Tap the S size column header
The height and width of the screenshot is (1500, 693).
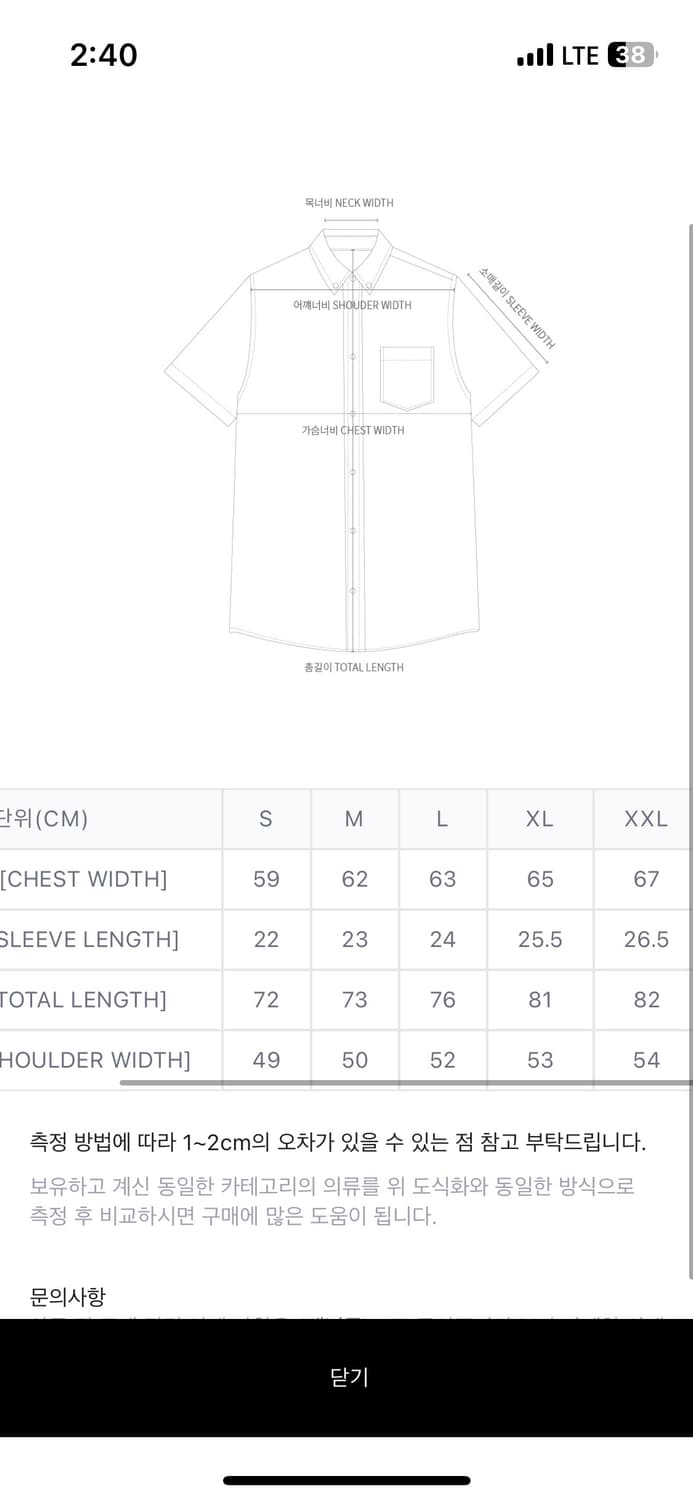266,819
